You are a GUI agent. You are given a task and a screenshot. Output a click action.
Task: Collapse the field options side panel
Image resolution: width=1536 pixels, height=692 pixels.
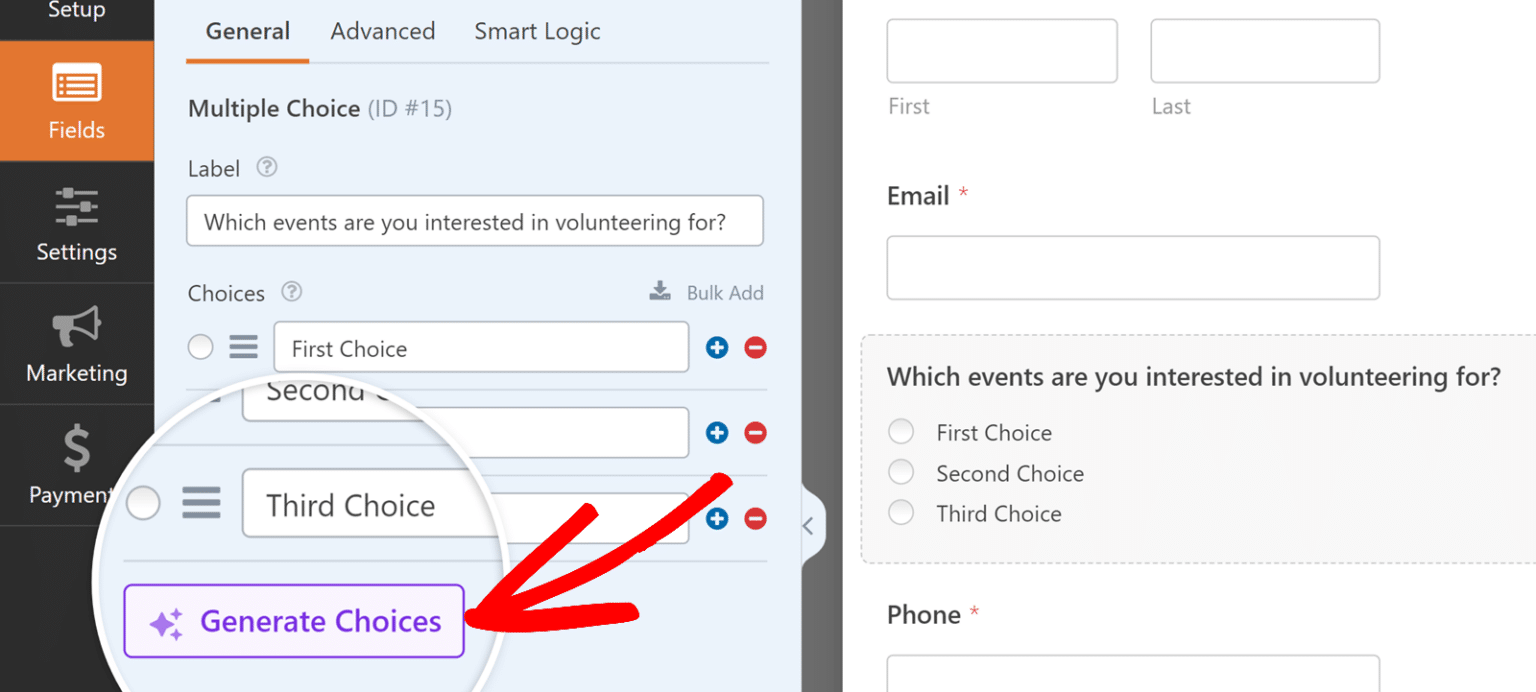tap(809, 526)
